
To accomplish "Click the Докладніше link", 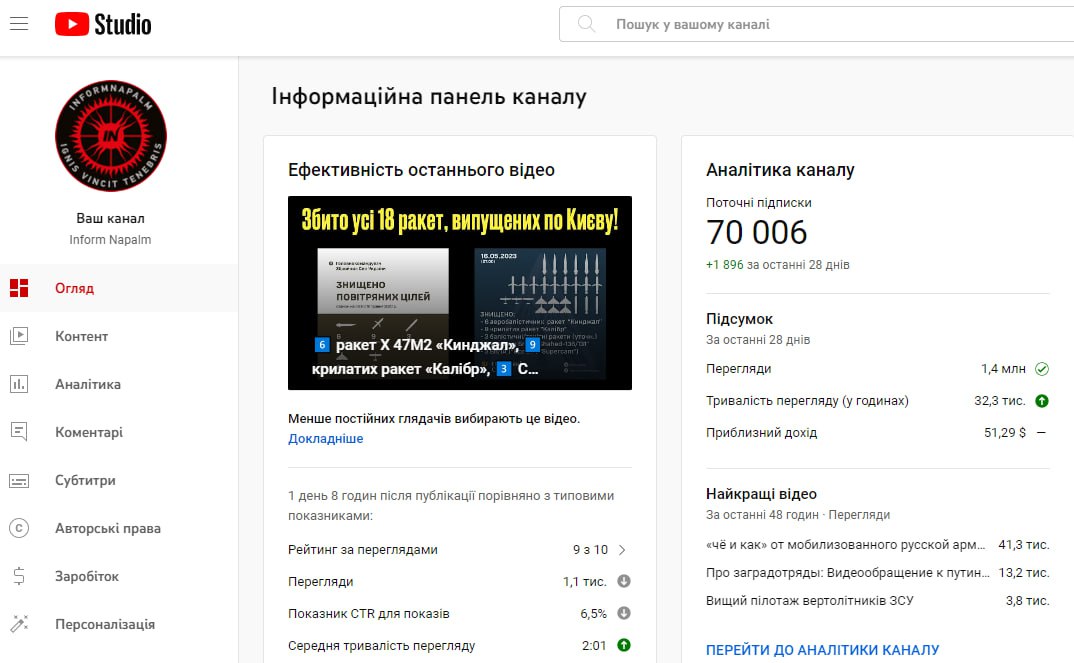I will coord(325,438).
